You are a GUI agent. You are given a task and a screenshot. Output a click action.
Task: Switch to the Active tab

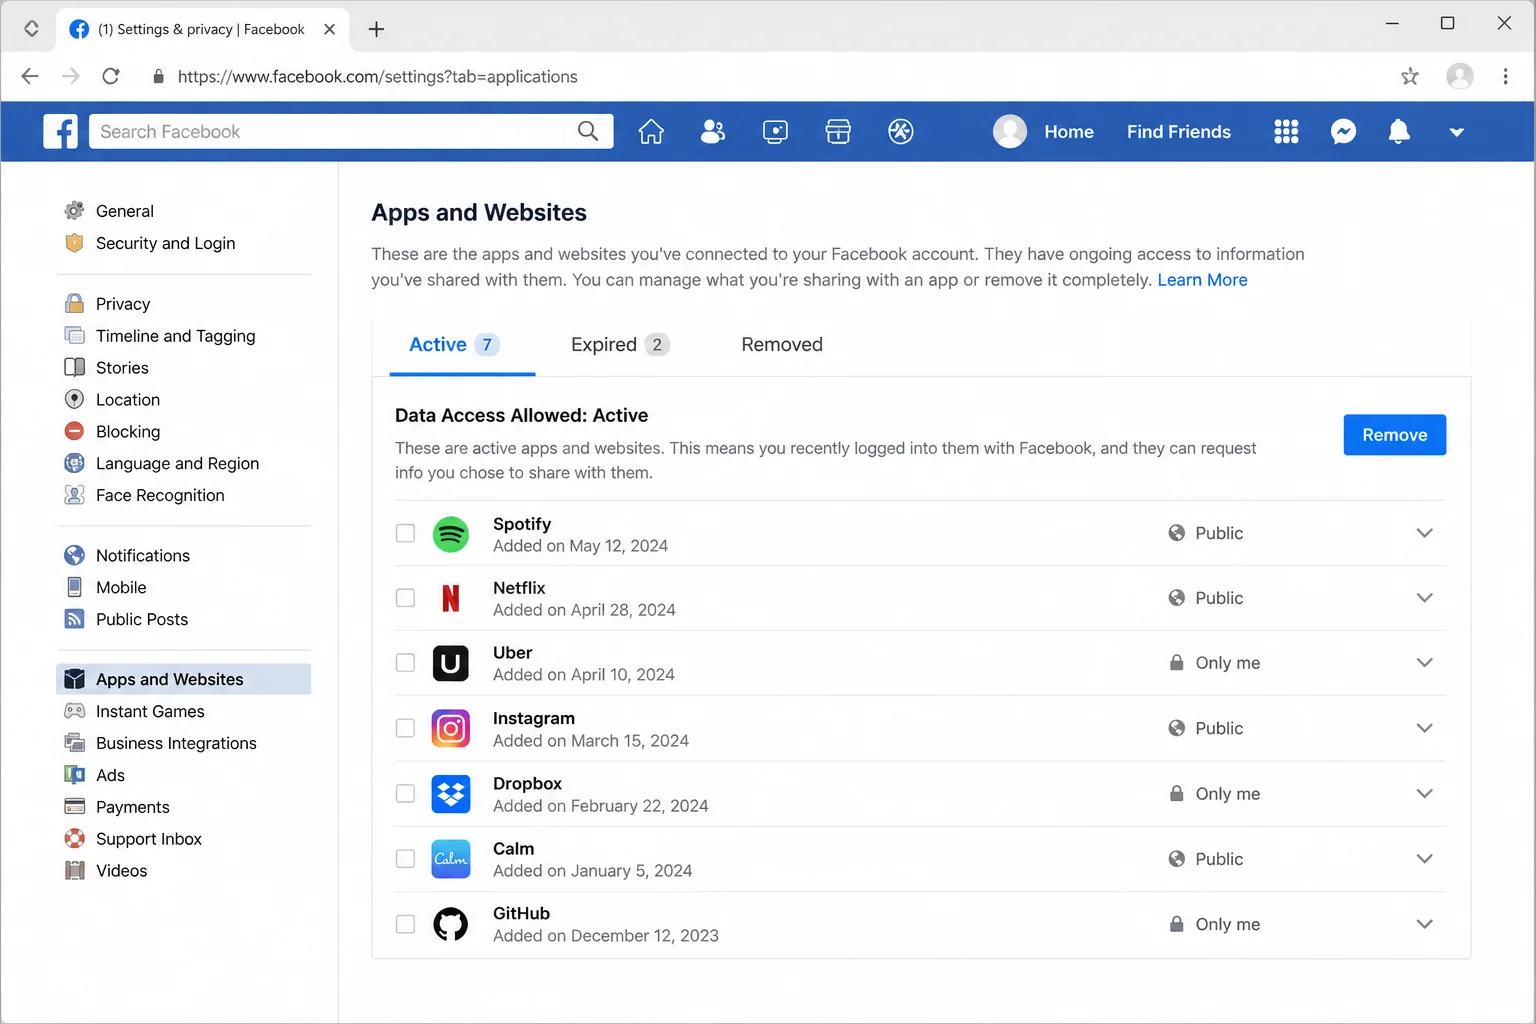point(462,345)
